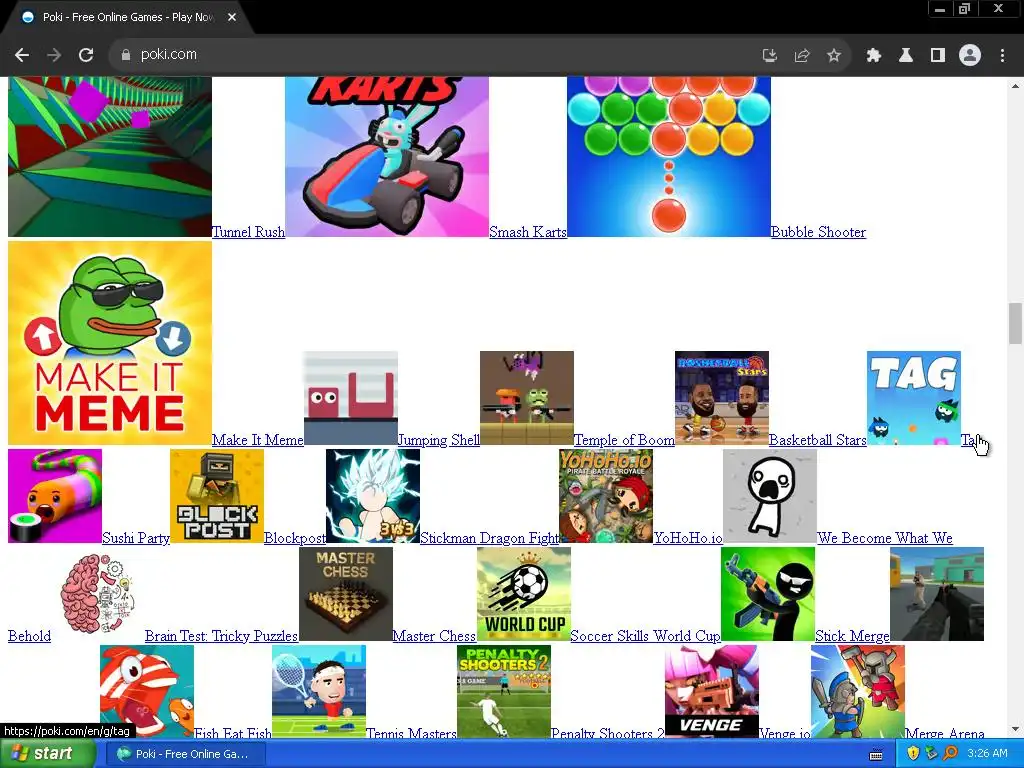Open the Sushi Party snake thumbnail

[x=55, y=496]
